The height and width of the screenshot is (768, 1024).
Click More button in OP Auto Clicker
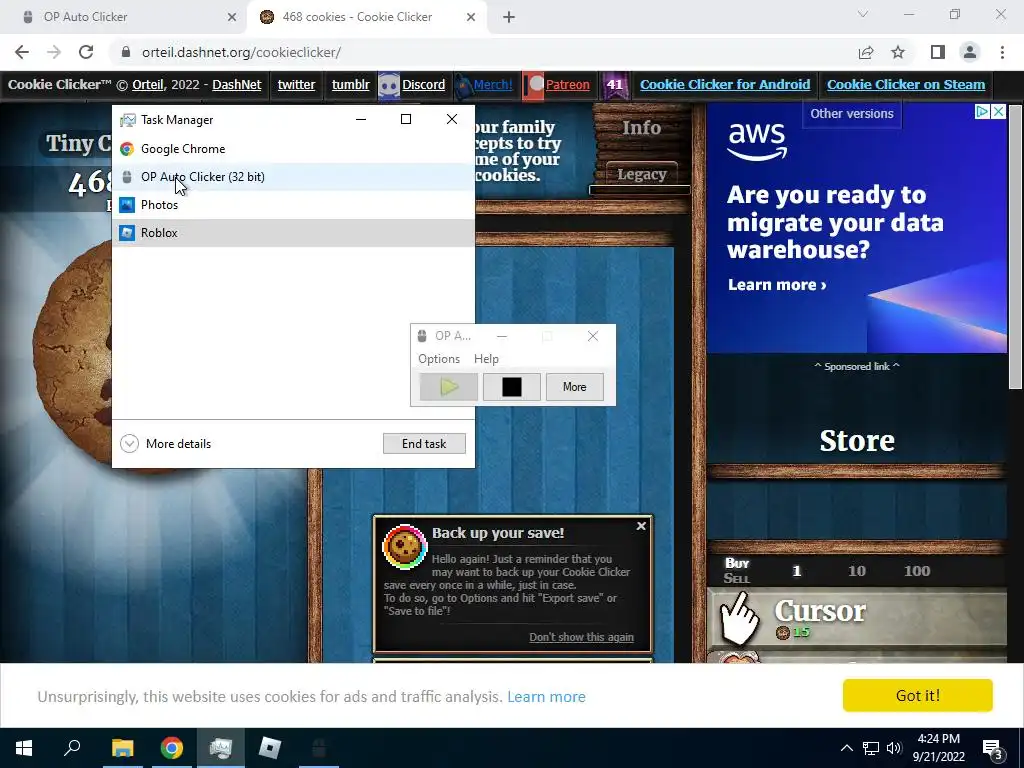point(574,387)
